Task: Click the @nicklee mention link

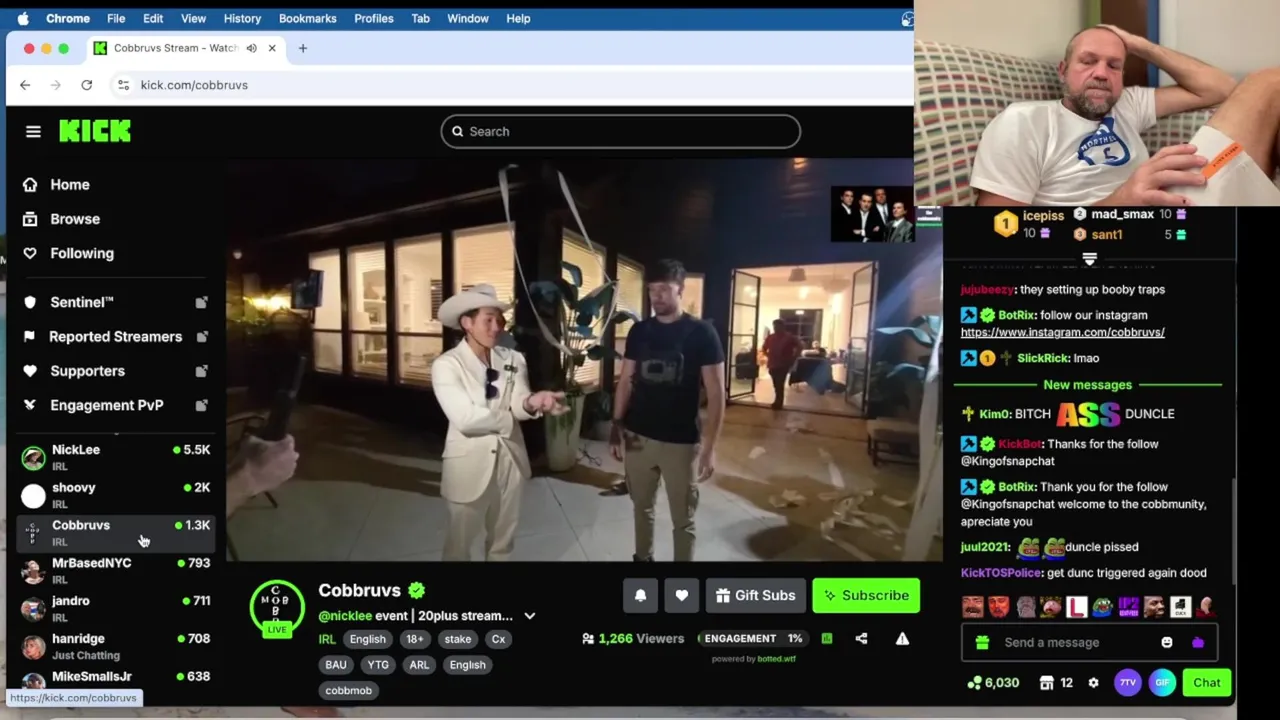Action: pos(345,616)
